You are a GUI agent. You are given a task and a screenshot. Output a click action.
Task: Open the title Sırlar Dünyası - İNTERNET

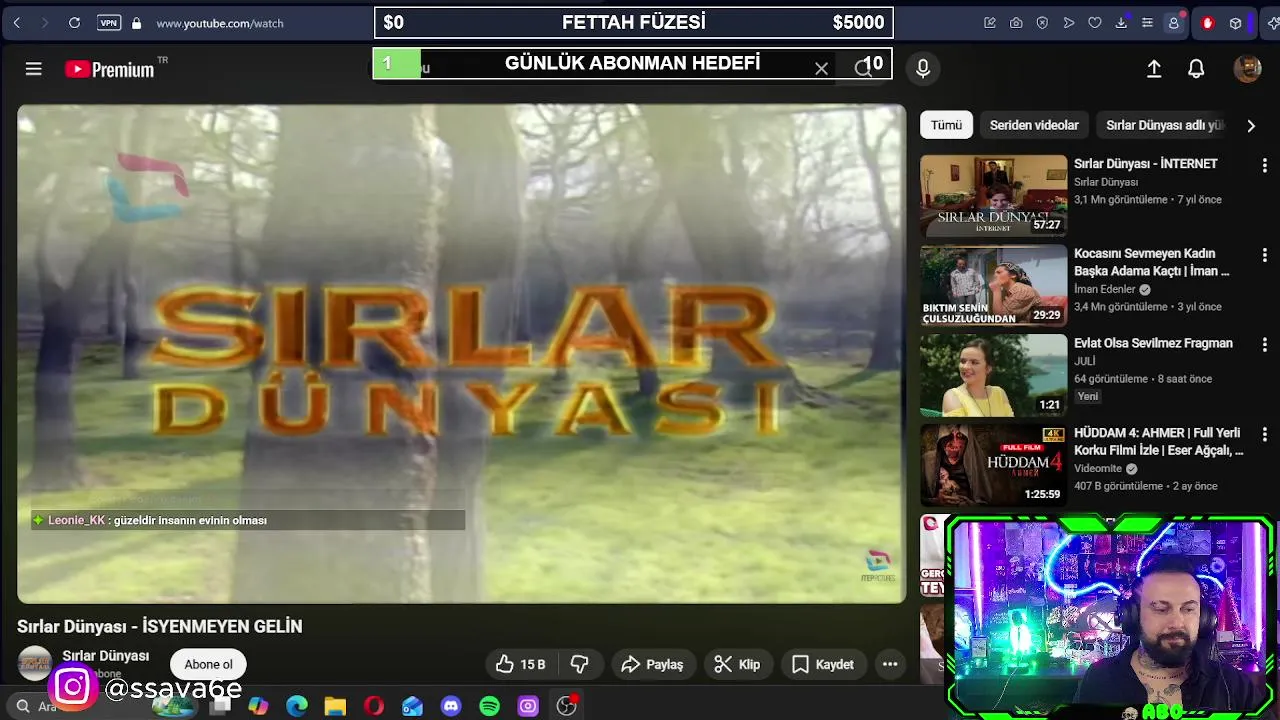pos(1145,164)
